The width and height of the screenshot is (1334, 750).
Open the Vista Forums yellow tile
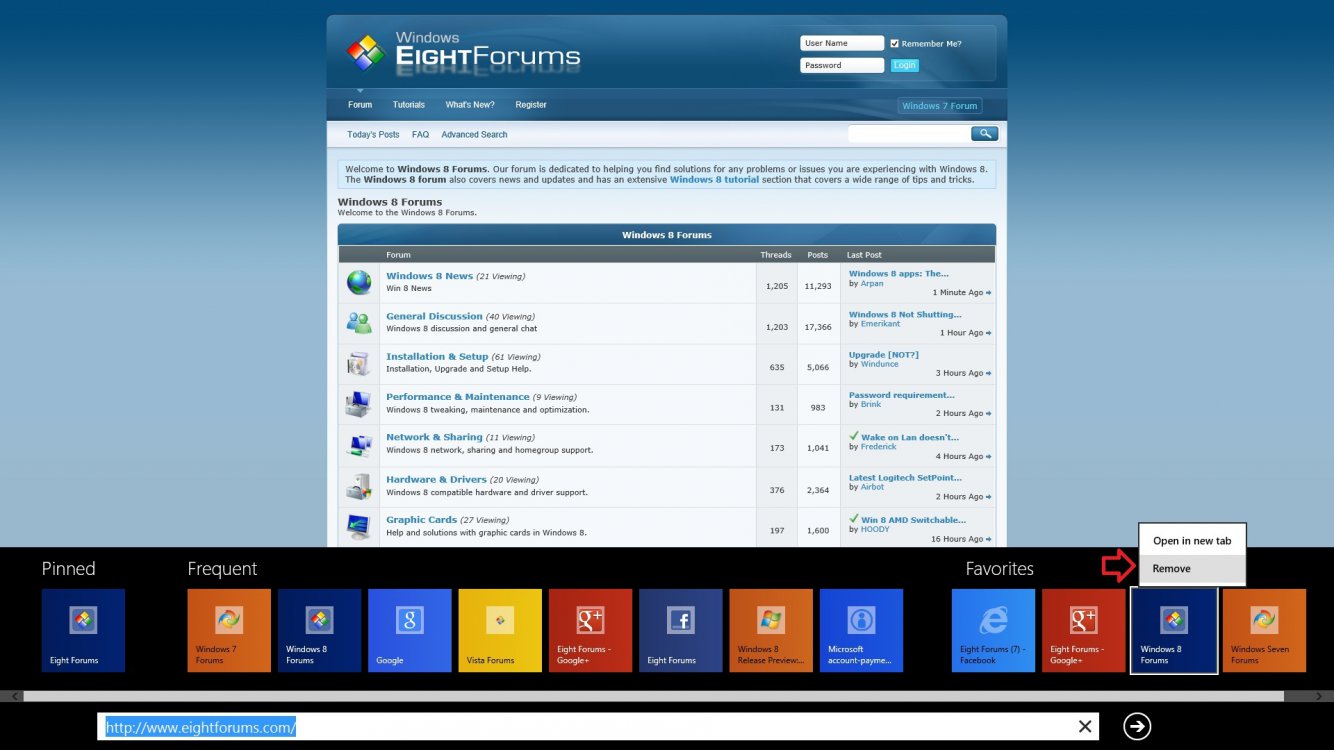pyautogui.click(x=500, y=630)
